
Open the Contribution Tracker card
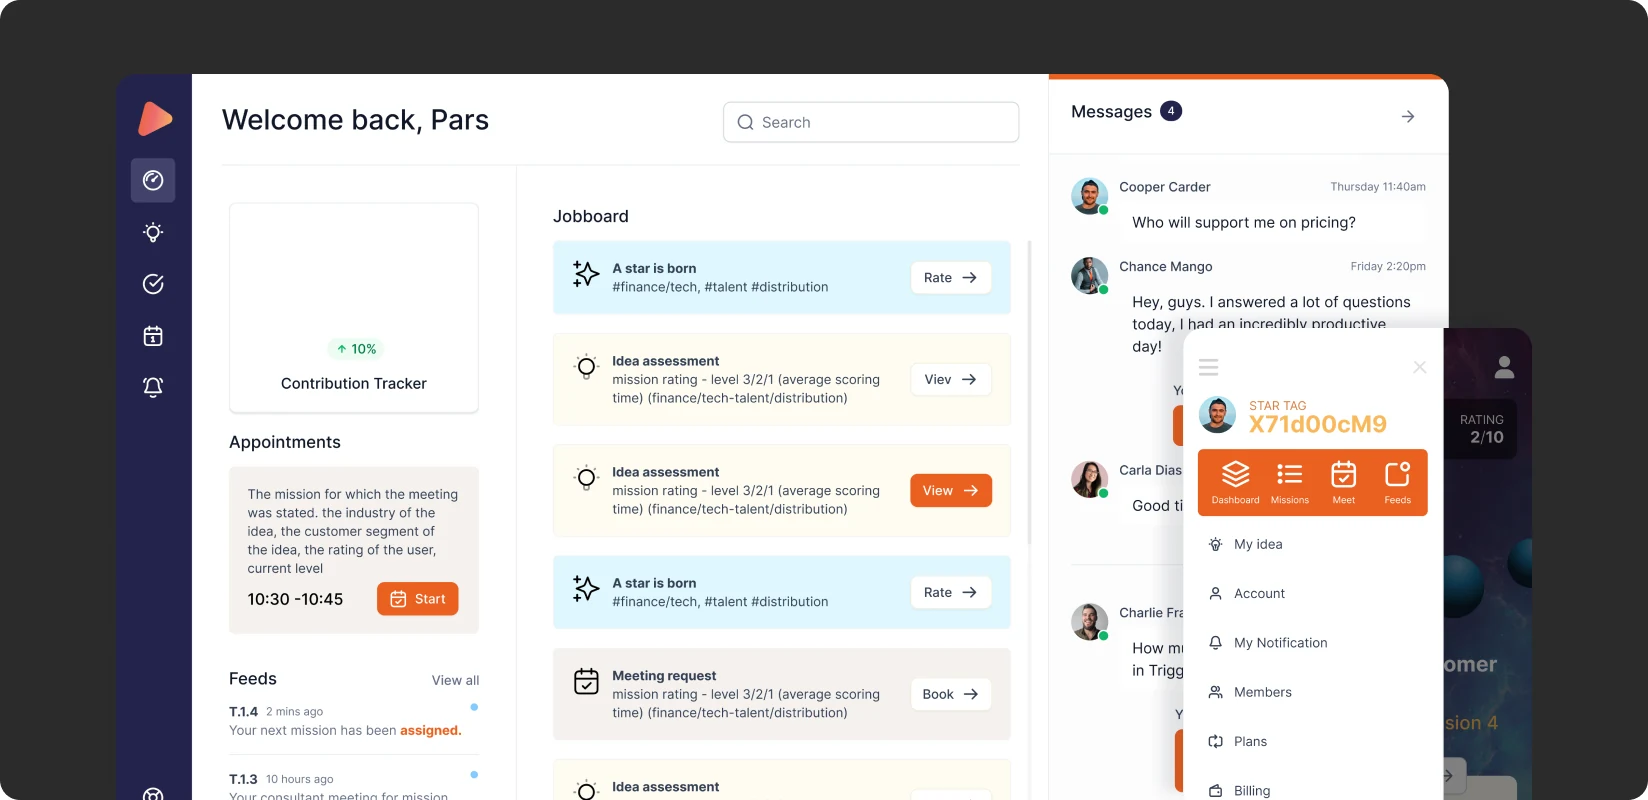[x=354, y=308]
